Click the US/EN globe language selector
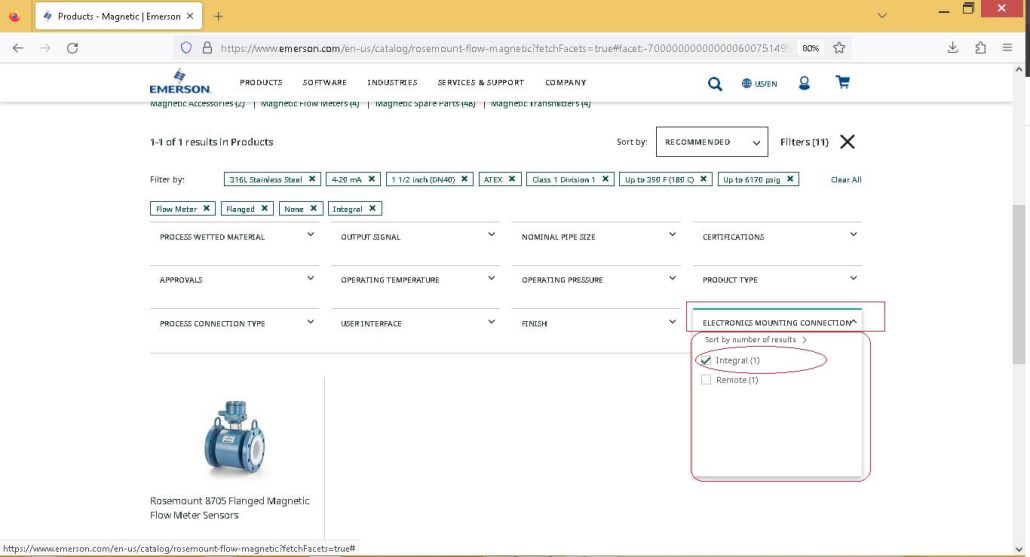 759,83
